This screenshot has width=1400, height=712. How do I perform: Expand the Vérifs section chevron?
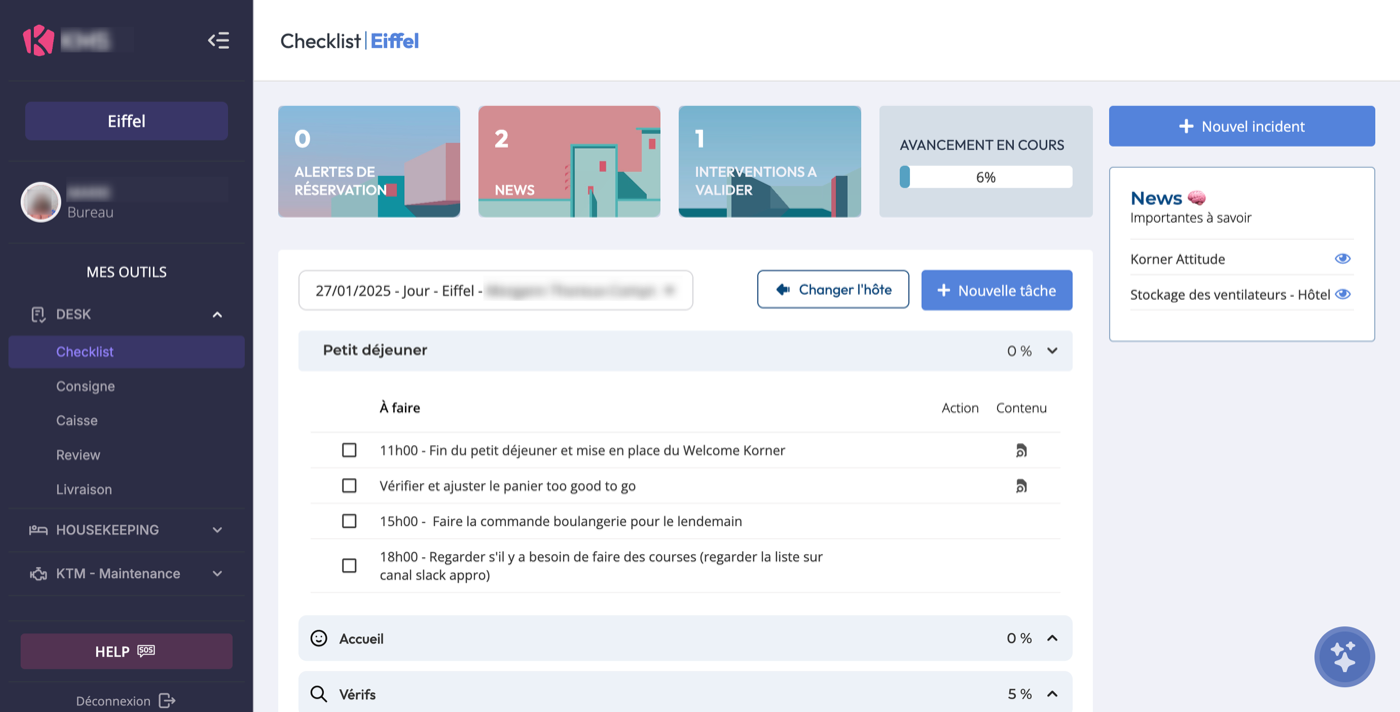(x=1052, y=694)
